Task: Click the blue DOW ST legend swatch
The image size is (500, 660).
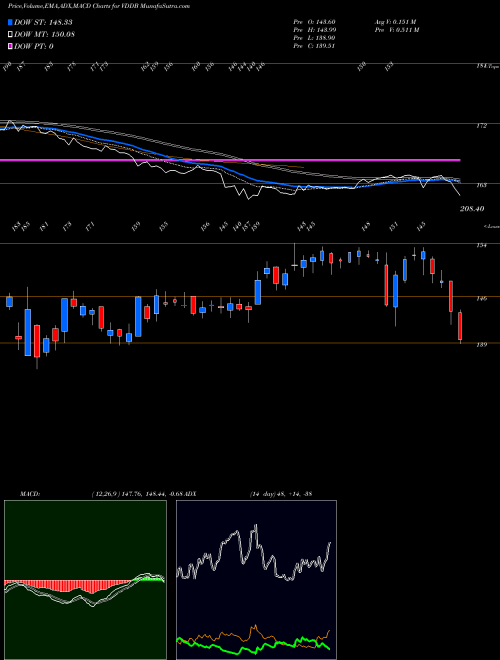Action: tap(10, 22)
